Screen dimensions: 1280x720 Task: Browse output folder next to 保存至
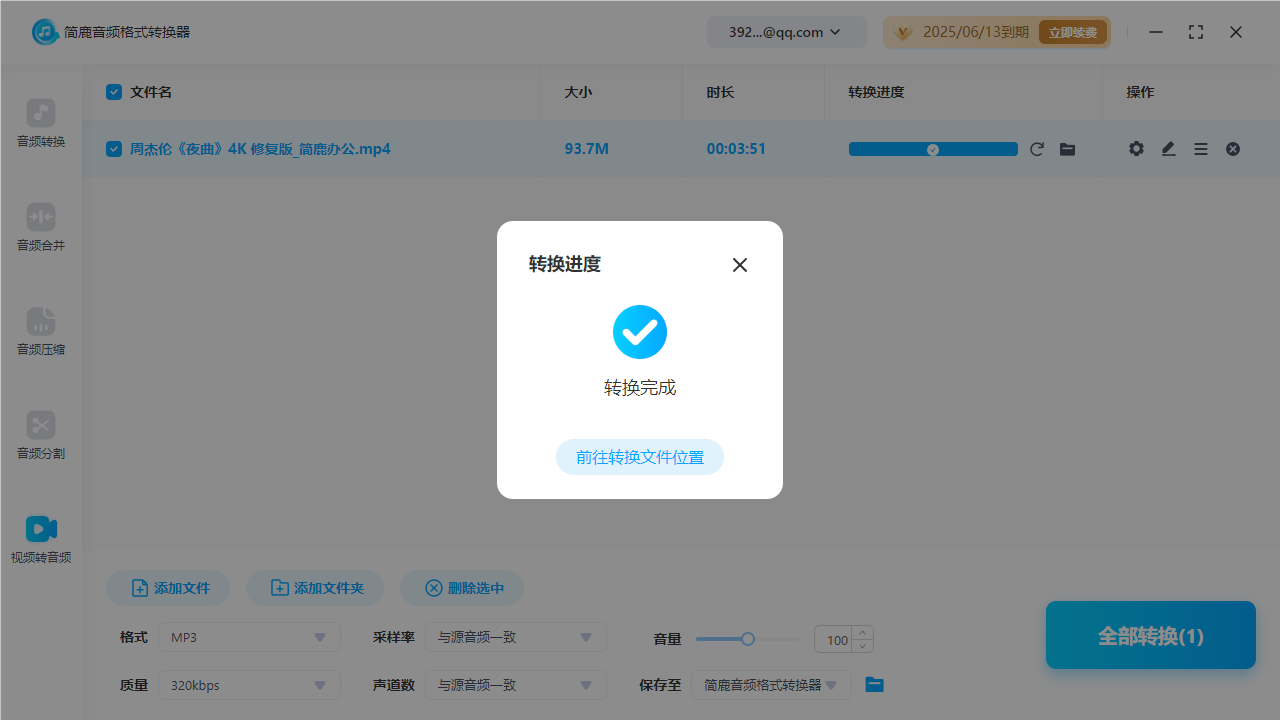pyautogui.click(x=874, y=684)
